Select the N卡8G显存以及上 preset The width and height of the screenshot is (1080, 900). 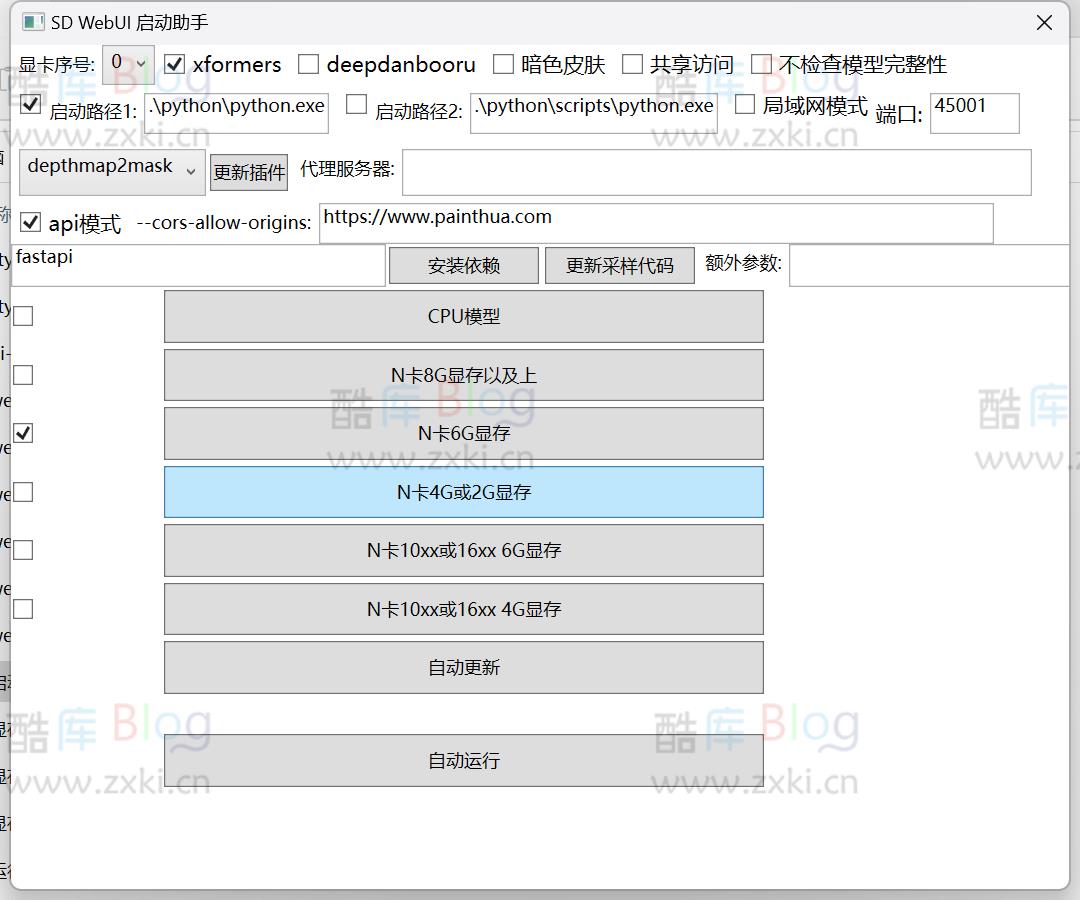pos(463,374)
